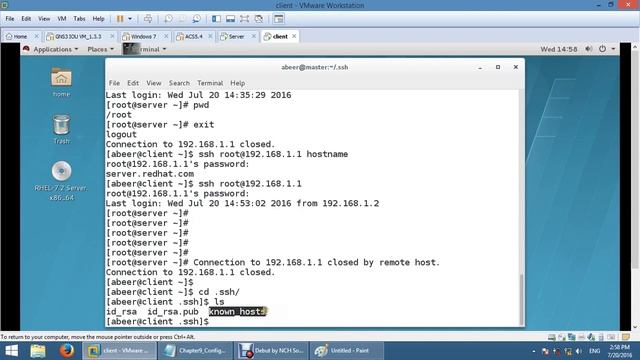Expand the GNOME Places menu

(100, 49)
